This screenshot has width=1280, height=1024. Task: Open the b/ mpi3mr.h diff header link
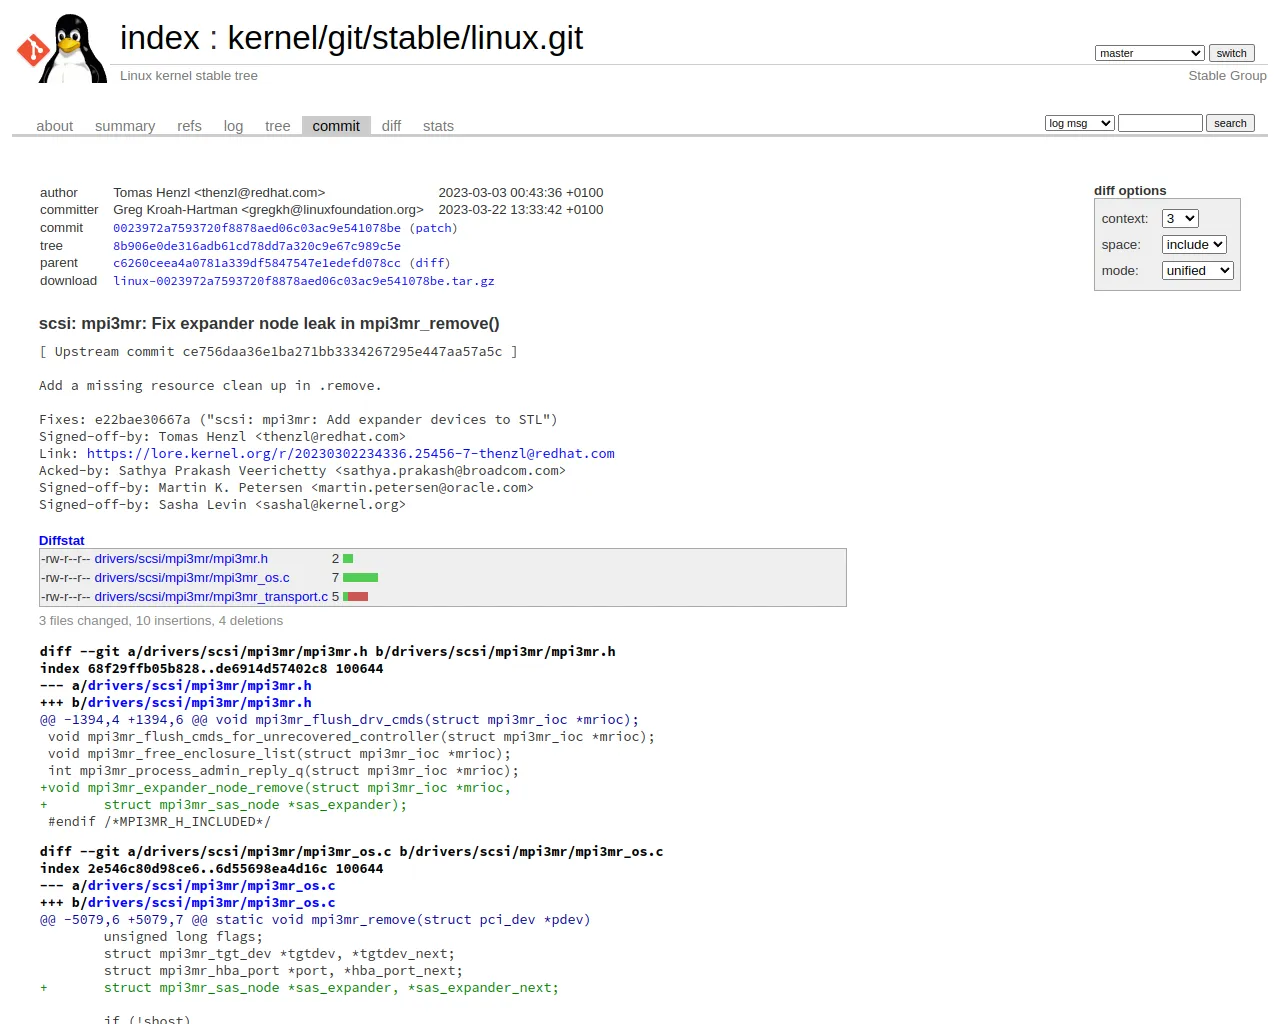coord(200,702)
